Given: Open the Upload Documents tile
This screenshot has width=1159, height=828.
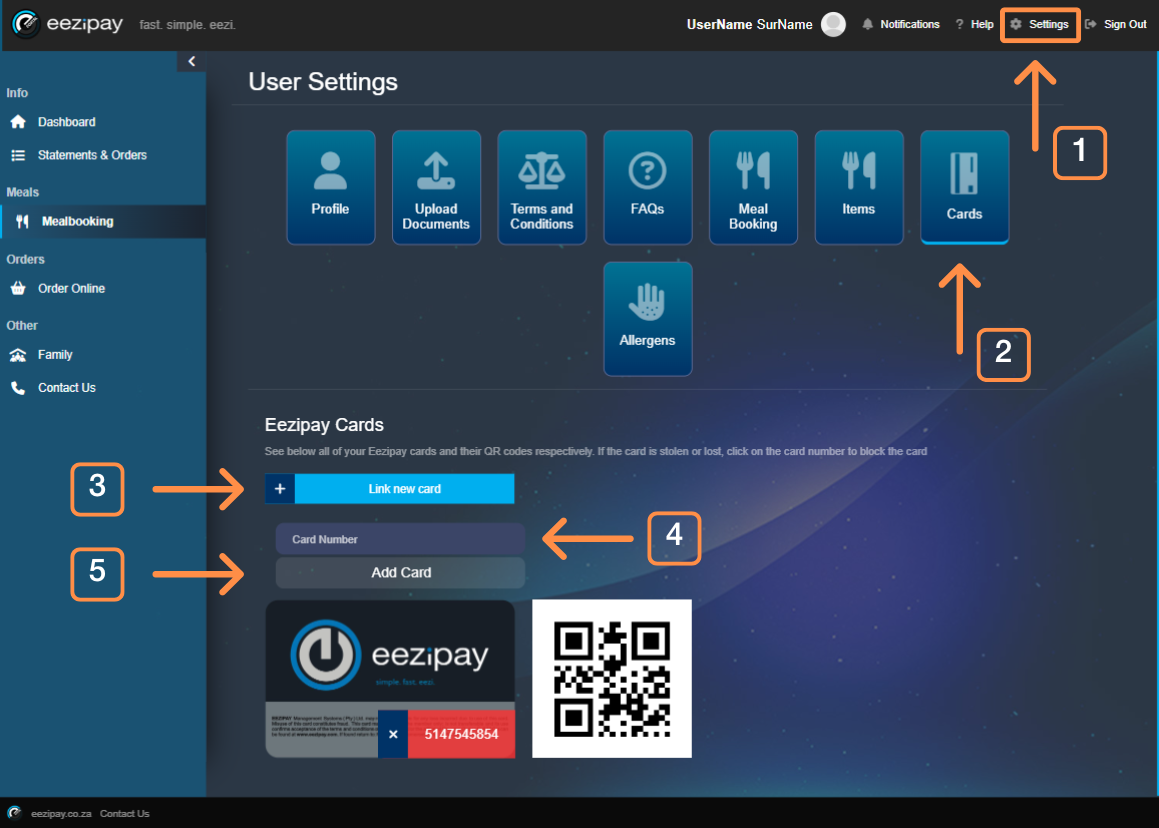Looking at the screenshot, I should tap(436, 187).
